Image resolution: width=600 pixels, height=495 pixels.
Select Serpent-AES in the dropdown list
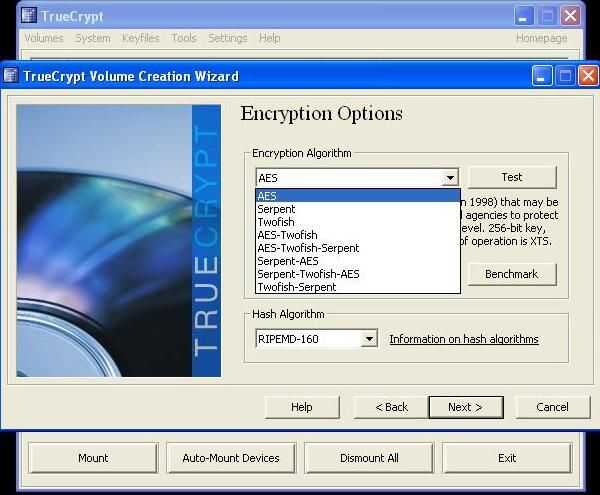tap(357, 261)
